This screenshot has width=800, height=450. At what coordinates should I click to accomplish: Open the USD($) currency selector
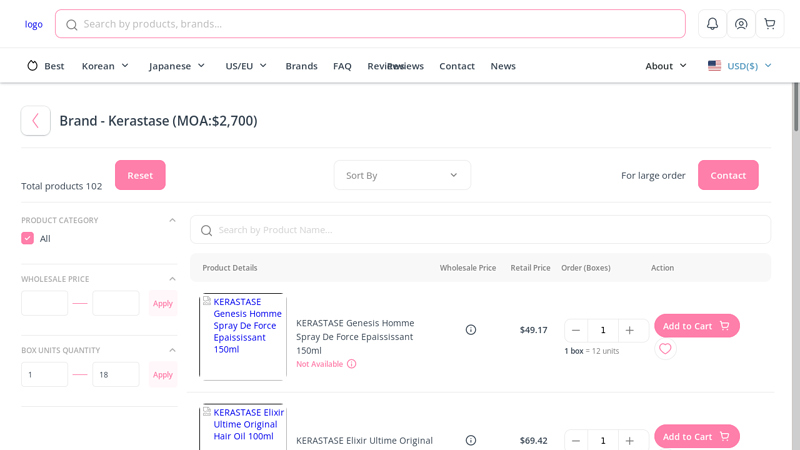[x=740, y=66]
